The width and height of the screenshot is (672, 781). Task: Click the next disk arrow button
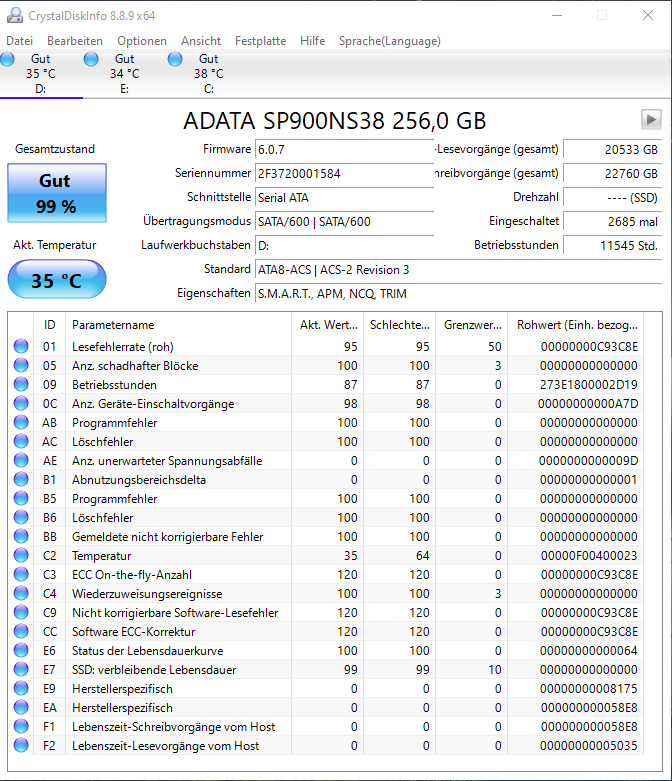651,120
